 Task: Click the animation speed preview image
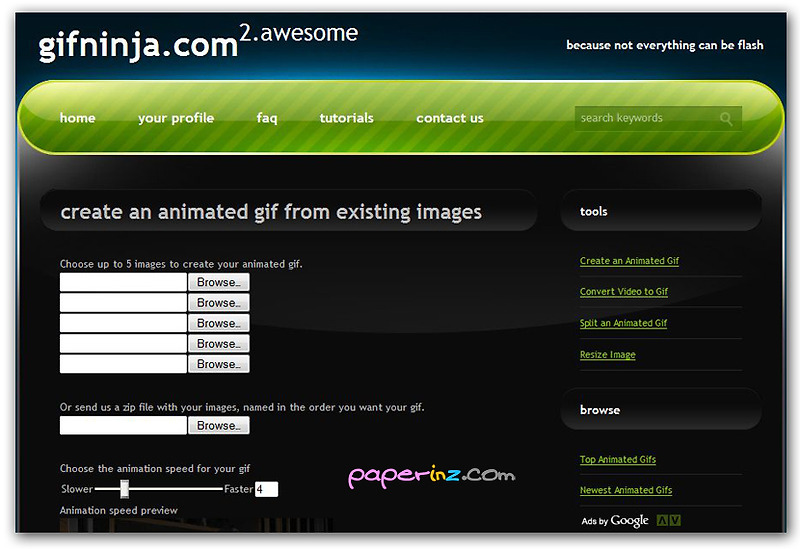tap(196, 526)
